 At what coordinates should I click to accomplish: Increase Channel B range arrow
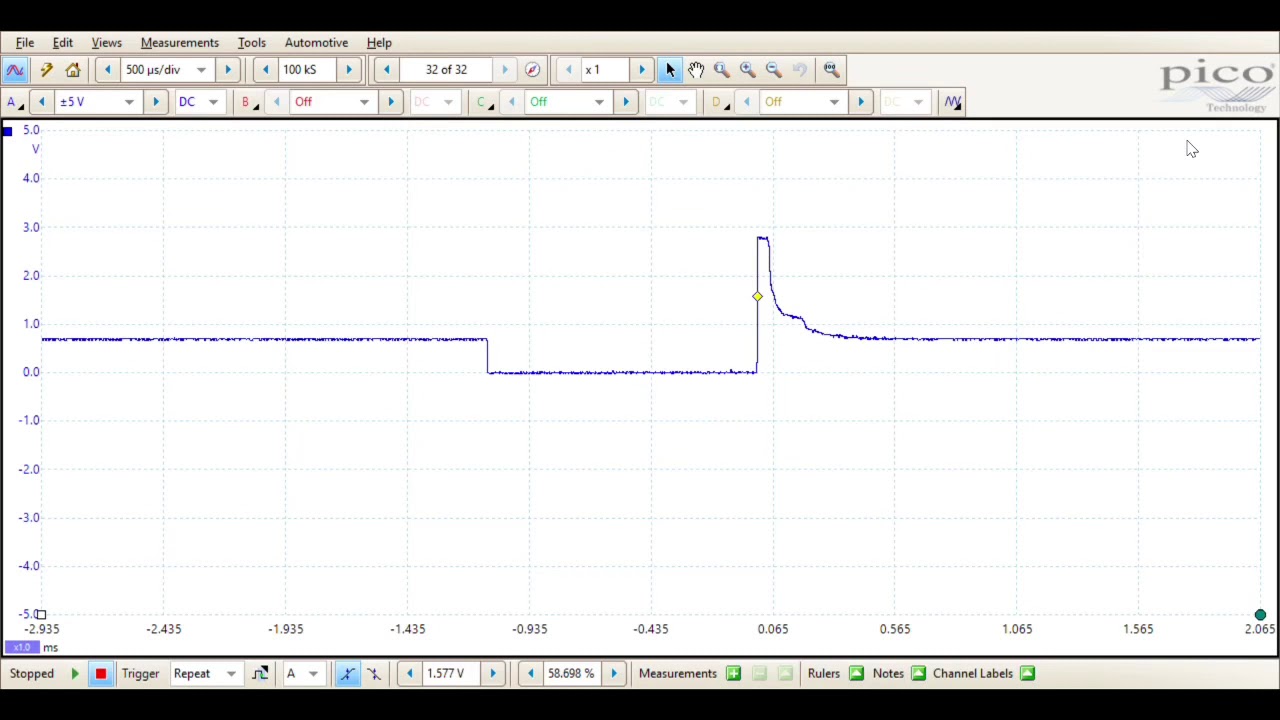pyautogui.click(x=391, y=102)
